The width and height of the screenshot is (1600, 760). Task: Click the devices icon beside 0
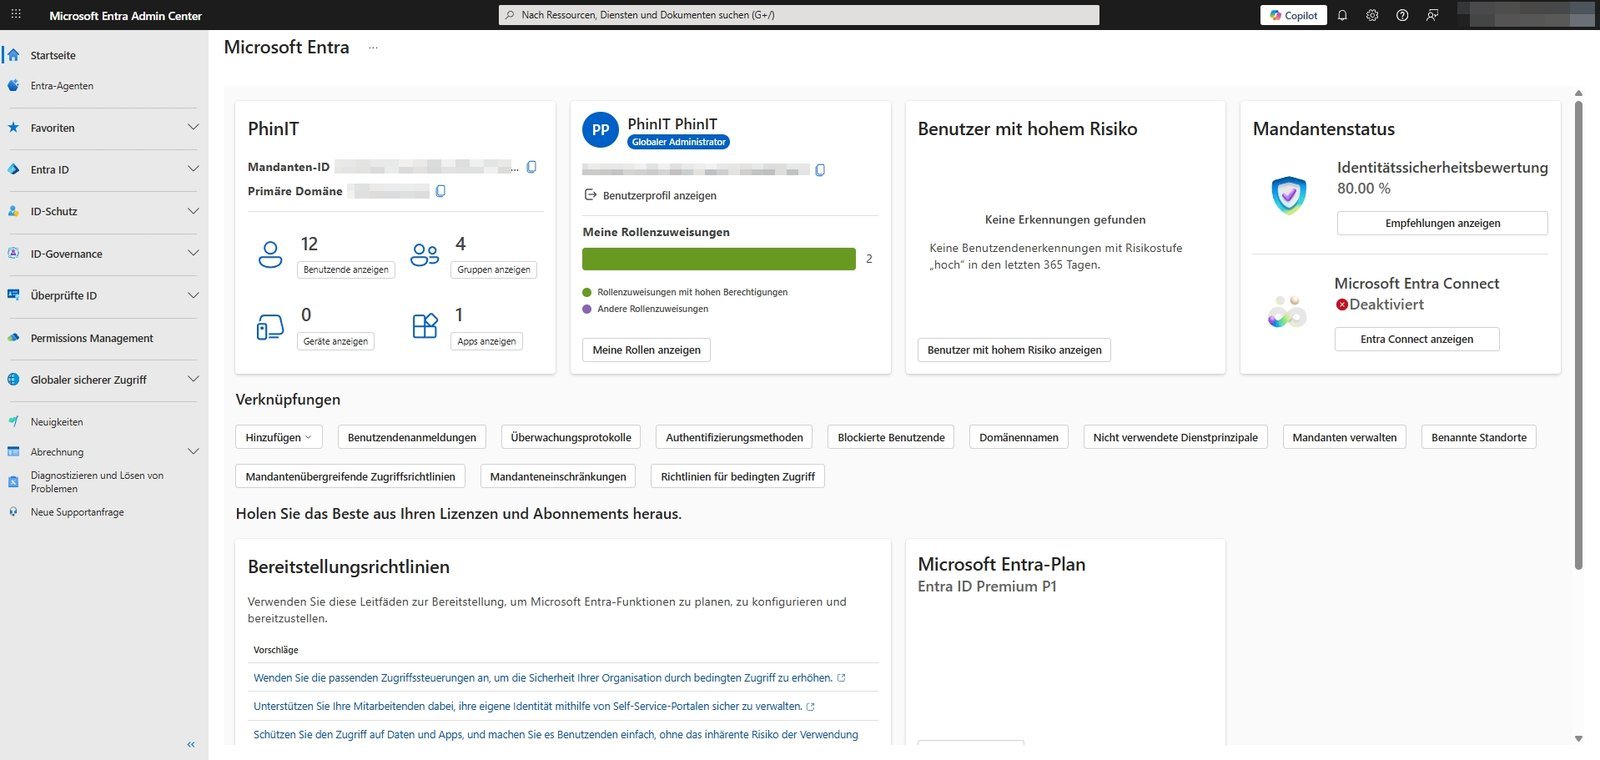pos(271,326)
